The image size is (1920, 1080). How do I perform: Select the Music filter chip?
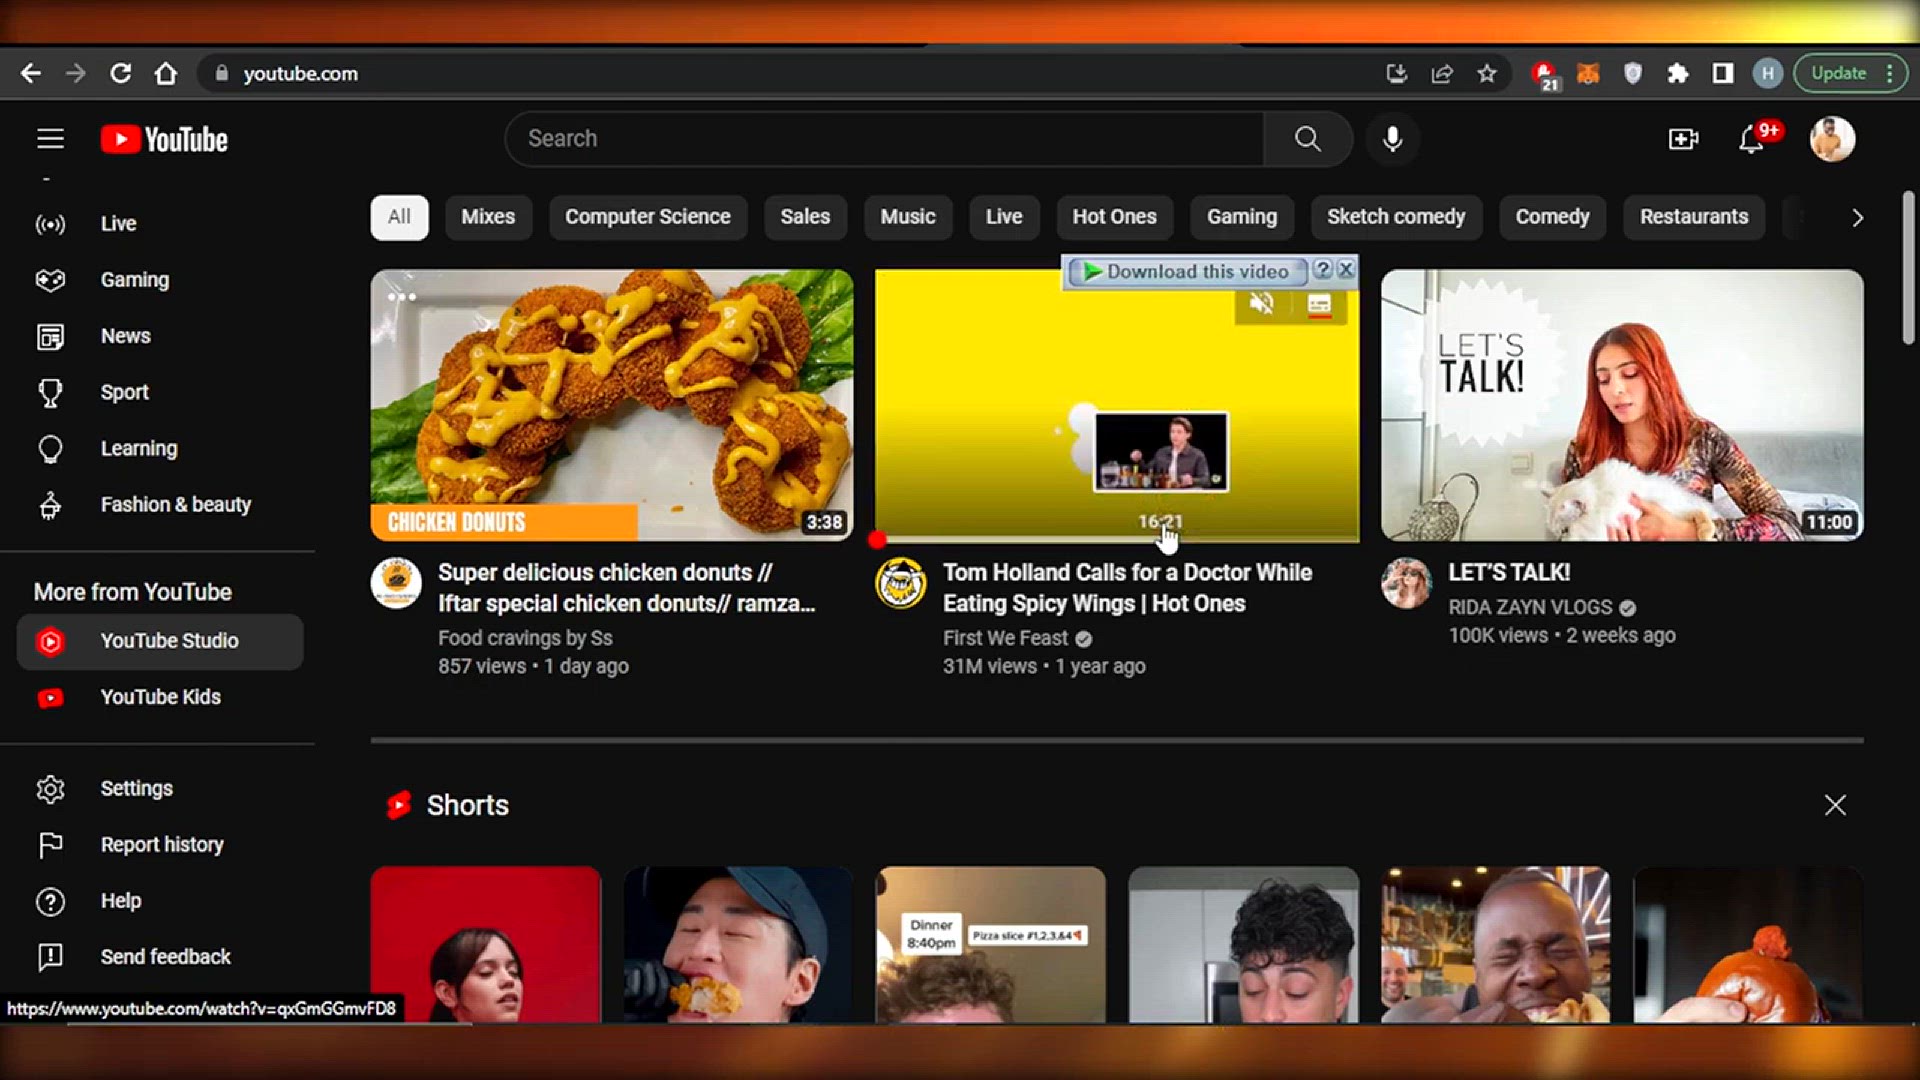click(908, 217)
